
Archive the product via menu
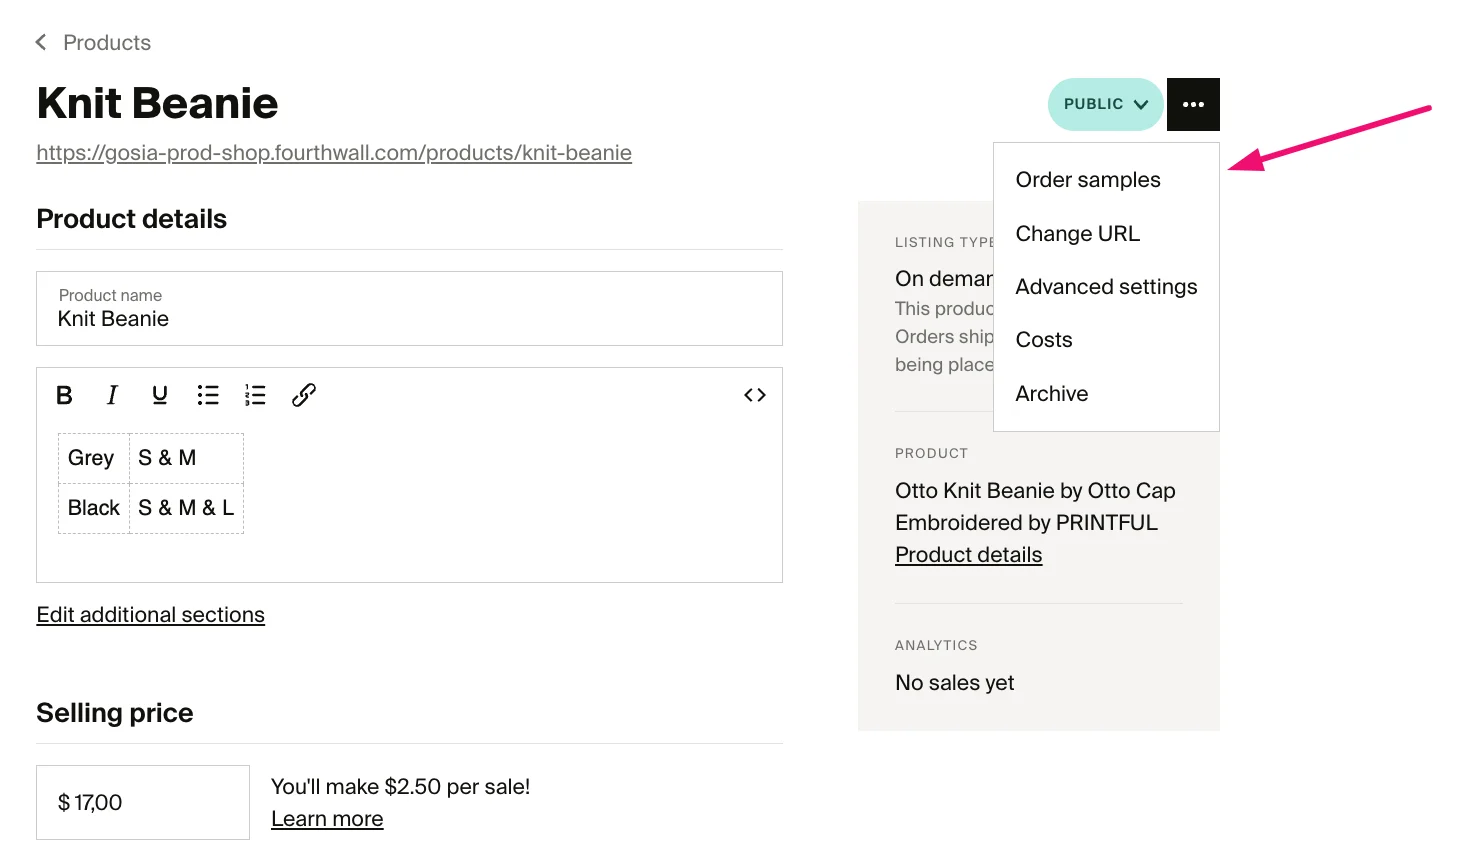[1052, 394]
